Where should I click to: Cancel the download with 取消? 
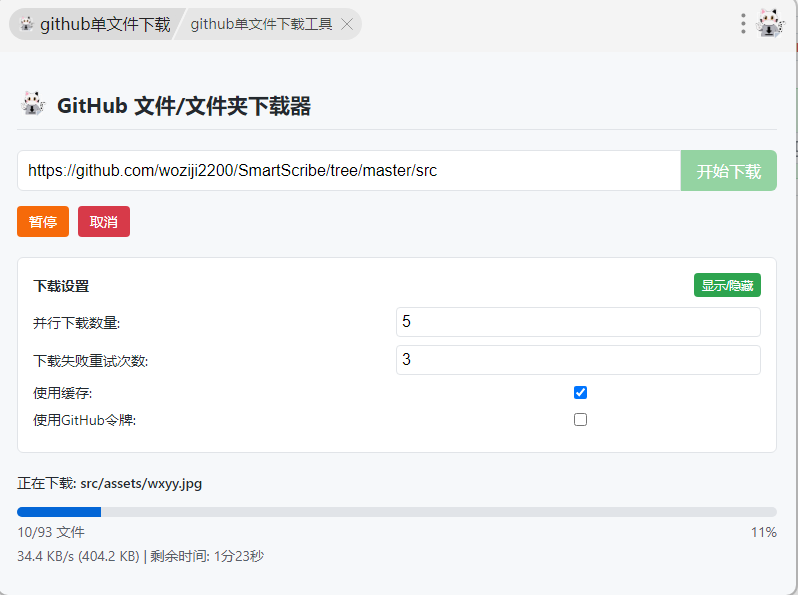[104, 221]
